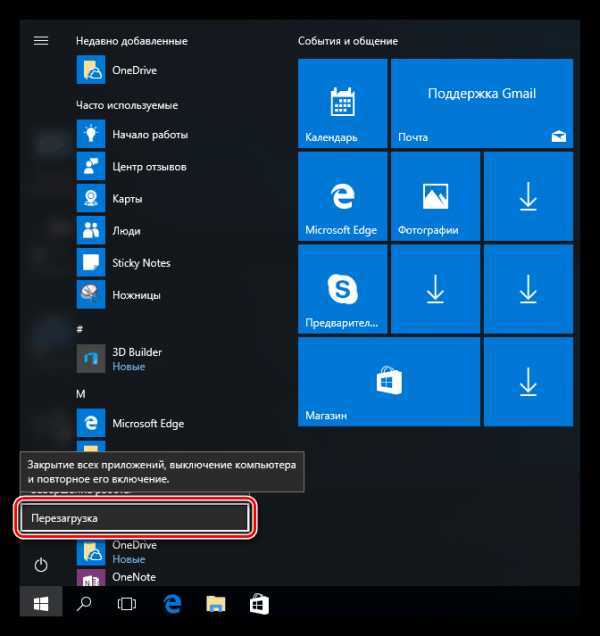Launch Sticky Notes
Viewport: 600px width, 636px height.
pos(124,262)
